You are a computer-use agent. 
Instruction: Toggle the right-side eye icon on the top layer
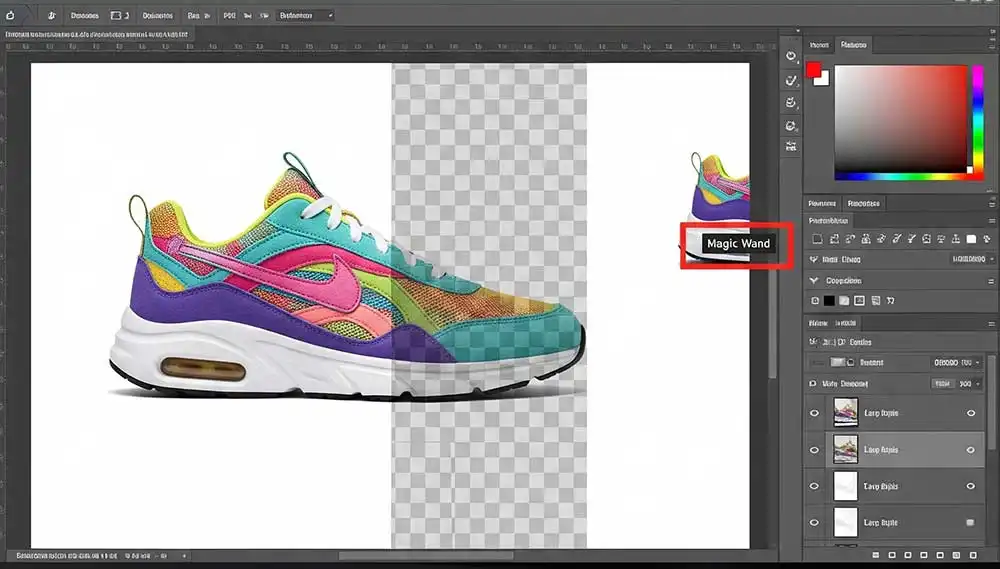[971, 413]
